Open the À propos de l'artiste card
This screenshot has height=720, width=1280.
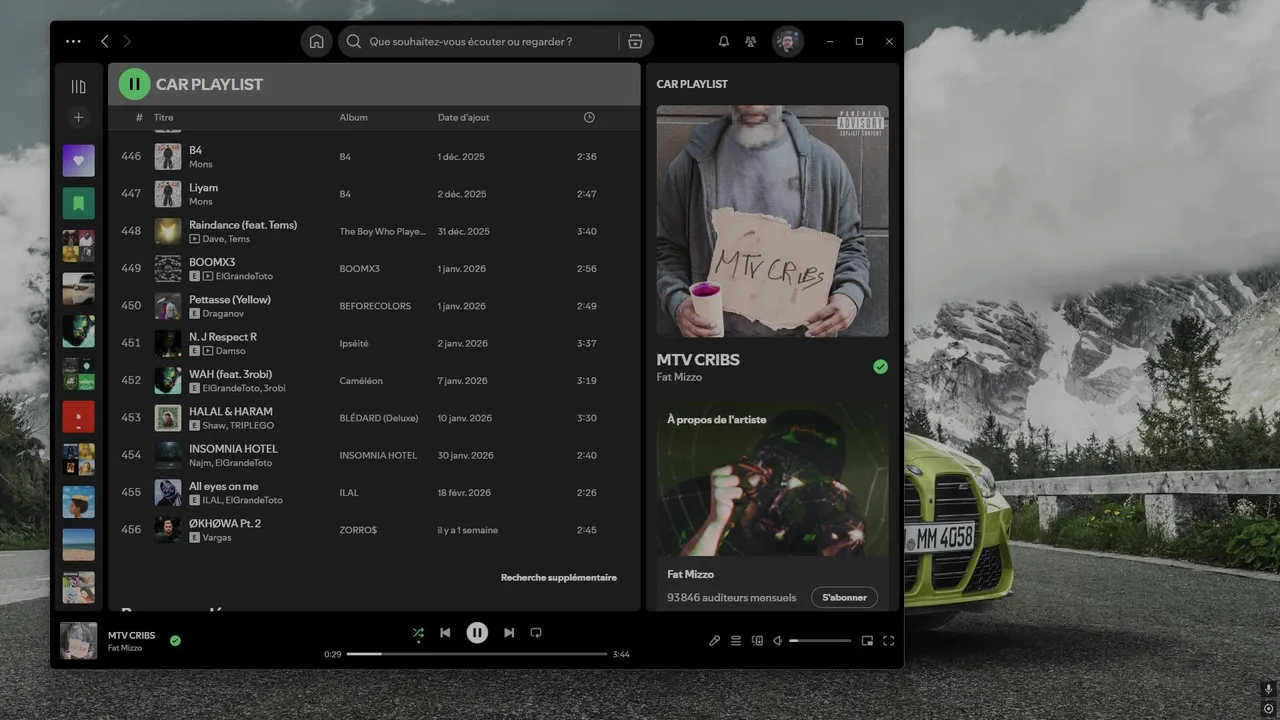pyautogui.click(x=772, y=507)
